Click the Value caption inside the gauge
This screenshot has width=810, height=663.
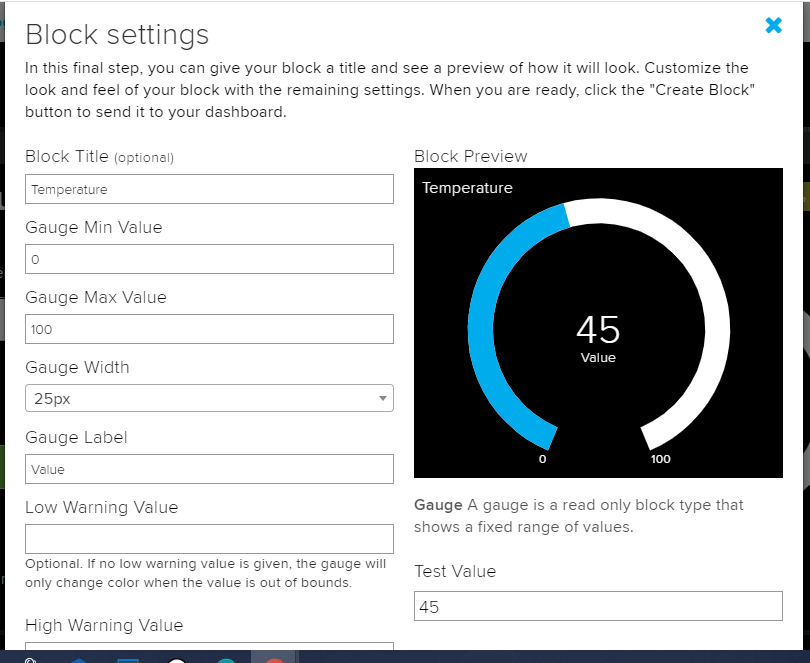[598, 357]
